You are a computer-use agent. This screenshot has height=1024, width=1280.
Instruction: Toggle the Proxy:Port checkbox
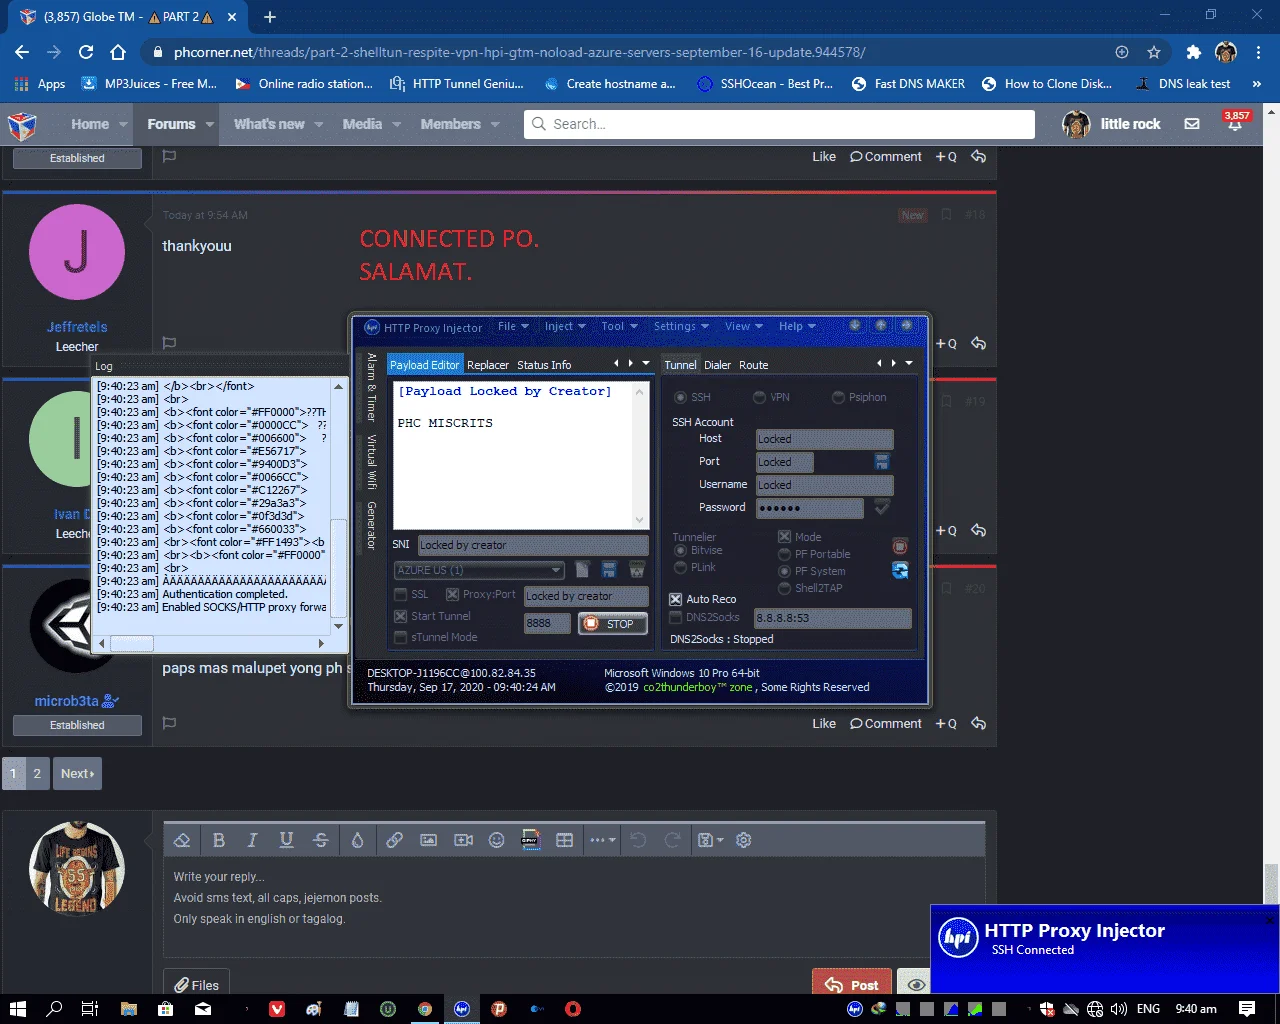pos(452,594)
